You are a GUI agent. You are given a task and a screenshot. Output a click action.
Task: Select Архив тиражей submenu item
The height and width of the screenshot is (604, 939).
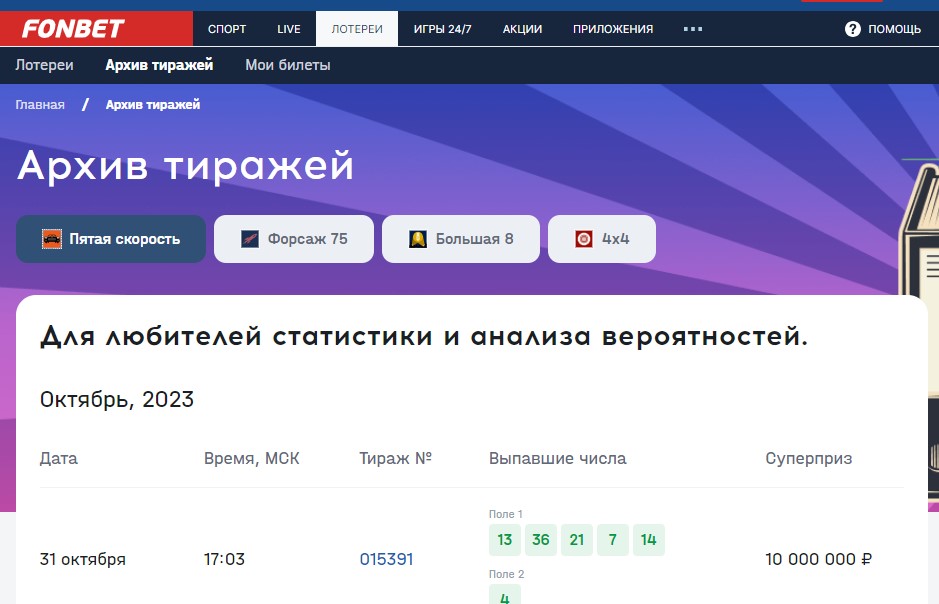pos(159,65)
